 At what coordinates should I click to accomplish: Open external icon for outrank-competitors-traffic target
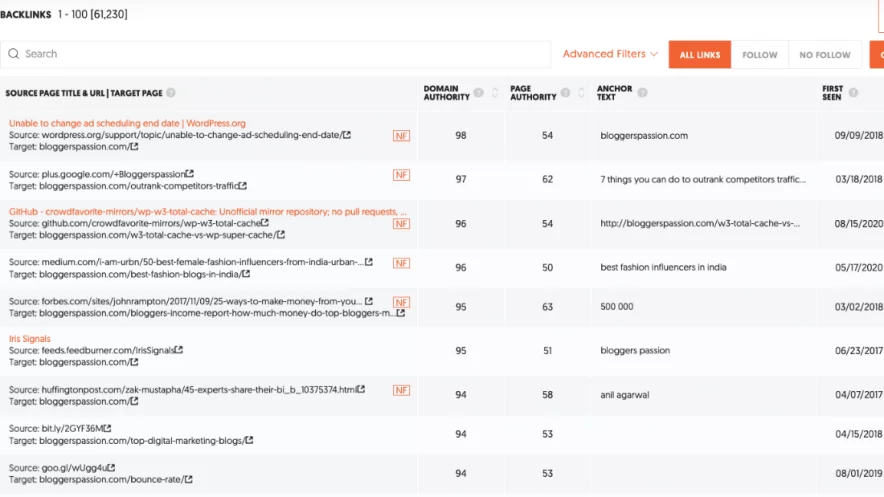[x=242, y=185]
